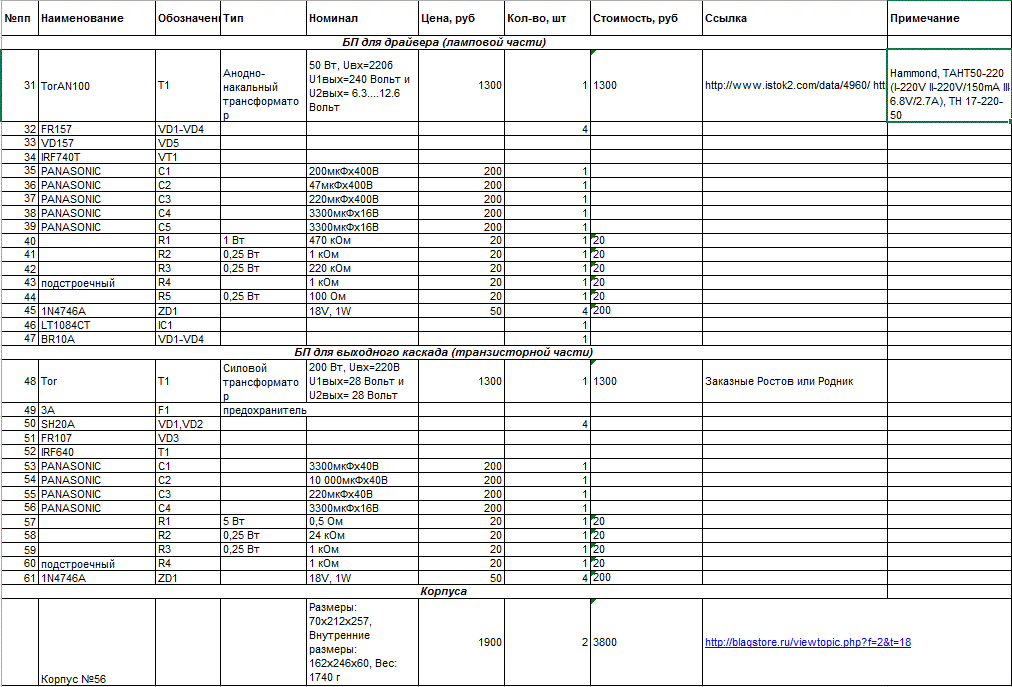Select the 10 000мкФх40В value cell
This screenshot has height=687, width=1012.
[x=363, y=480]
